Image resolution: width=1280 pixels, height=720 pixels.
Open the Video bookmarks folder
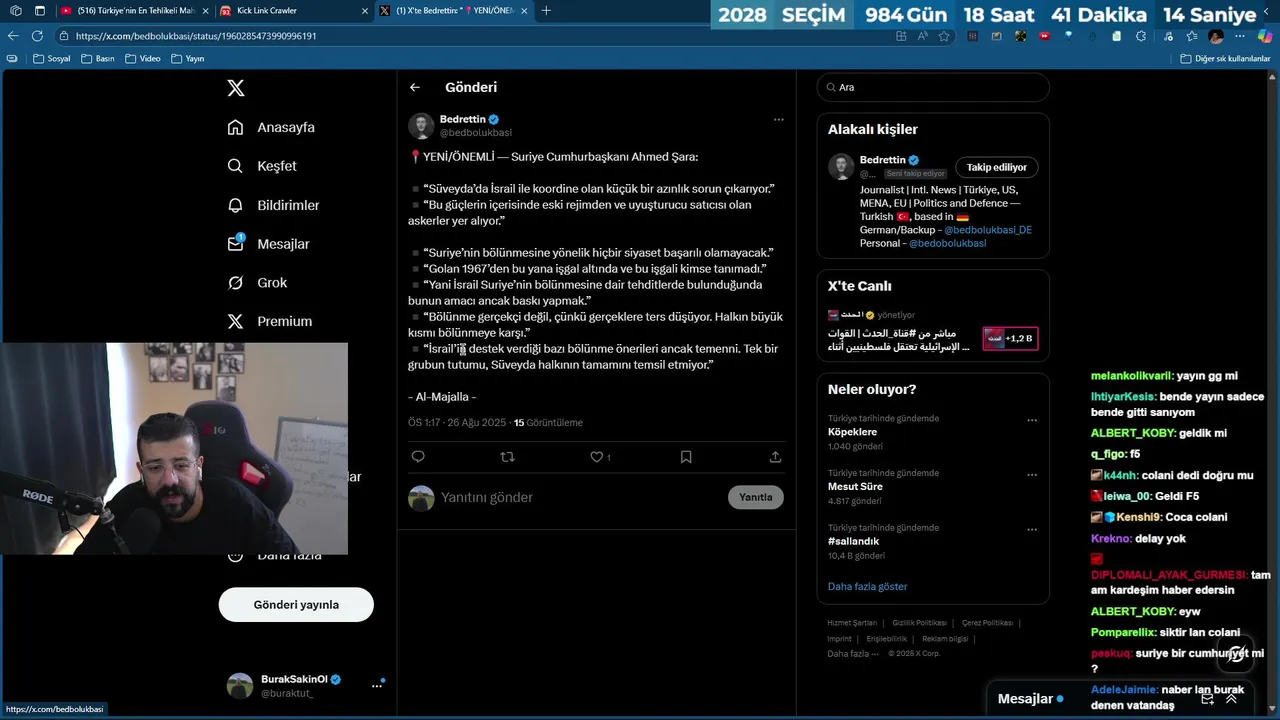(143, 58)
